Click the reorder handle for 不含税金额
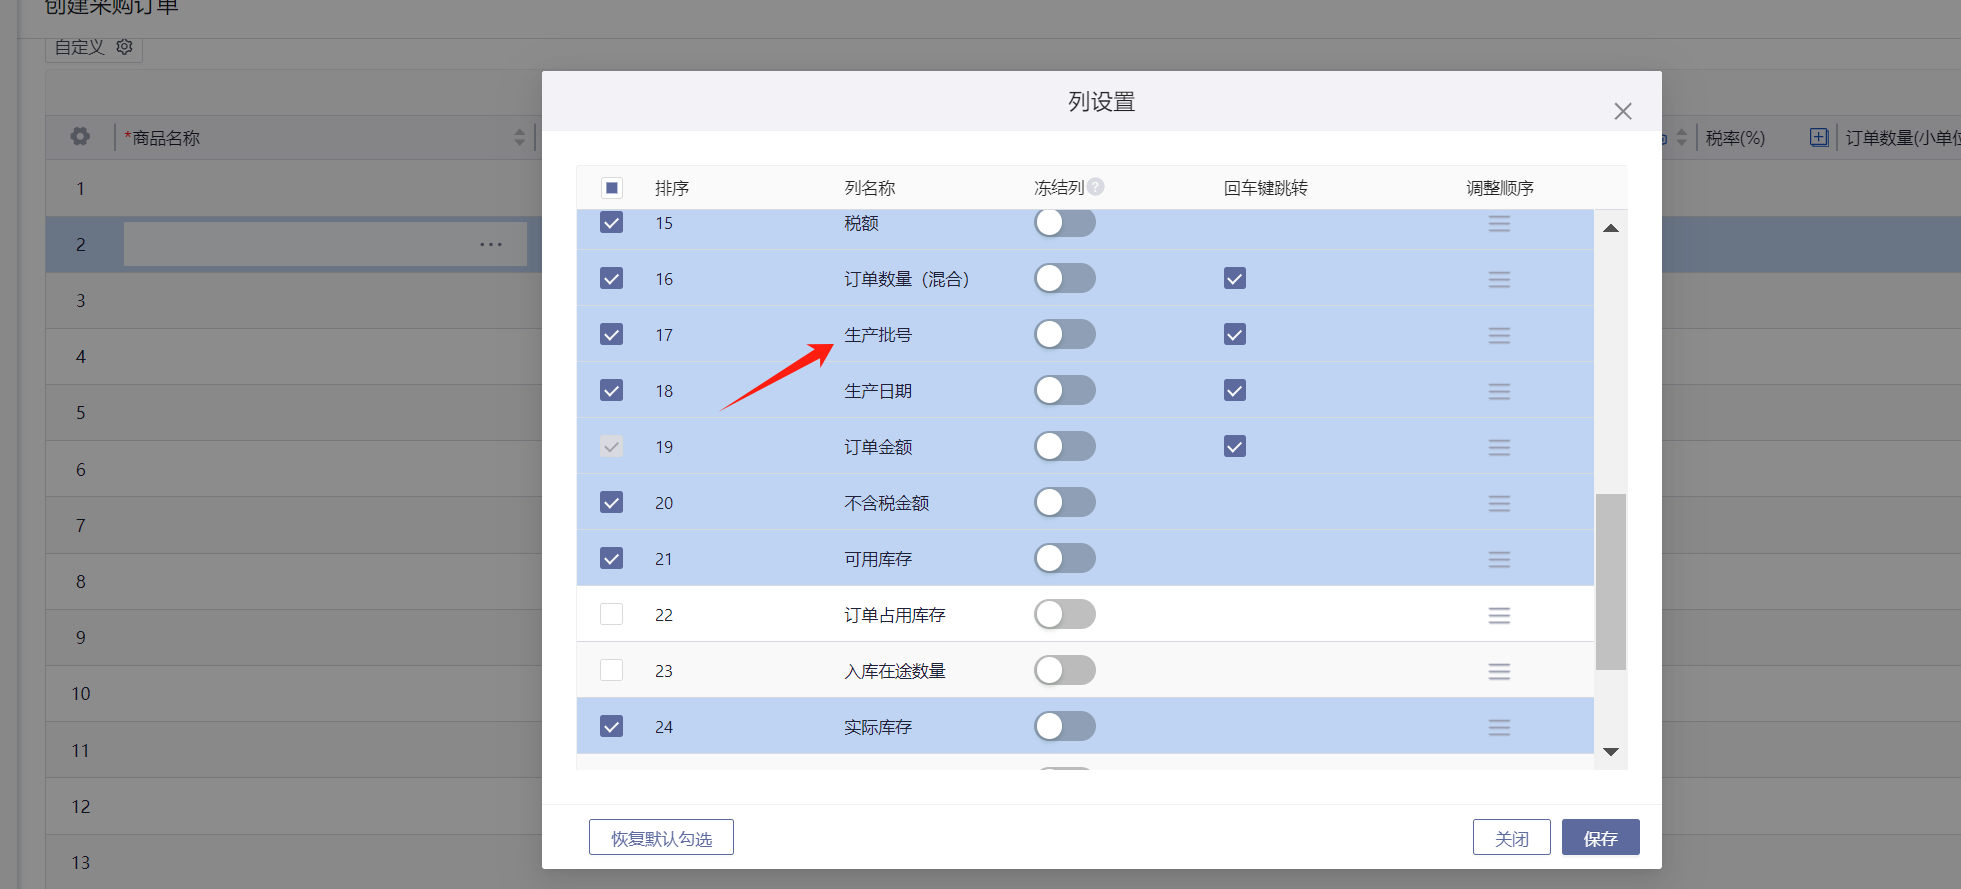Viewport: 1961px width, 889px height. coord(1499,504)
